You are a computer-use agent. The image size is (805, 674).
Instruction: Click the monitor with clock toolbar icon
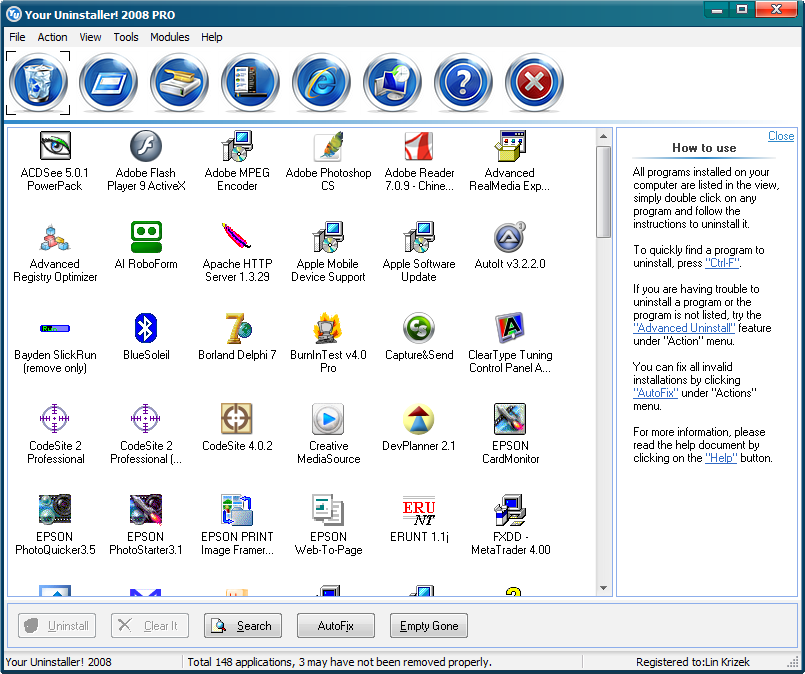coord(392,83)
